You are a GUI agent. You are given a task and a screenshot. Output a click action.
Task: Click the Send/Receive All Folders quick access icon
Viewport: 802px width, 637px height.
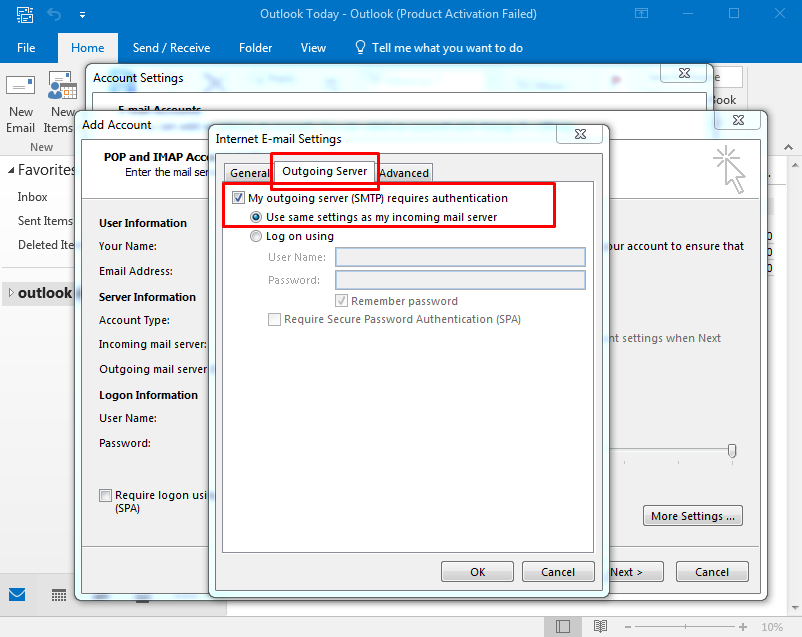coord(25,14)
